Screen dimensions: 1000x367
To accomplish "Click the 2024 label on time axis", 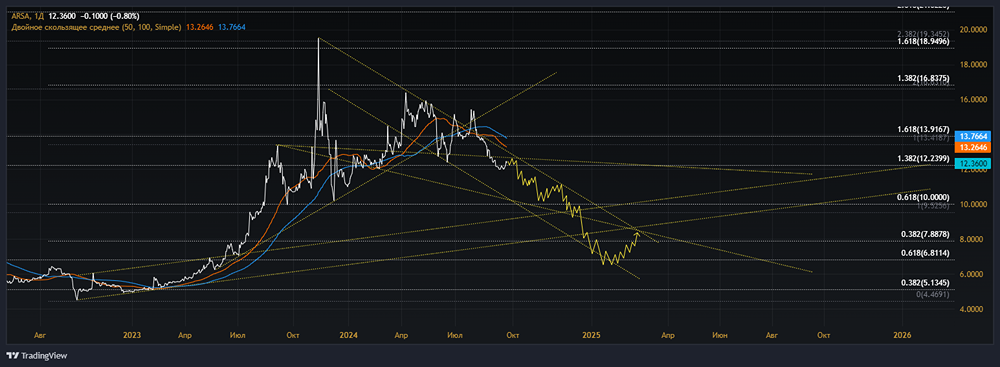I will pos(348,334).
